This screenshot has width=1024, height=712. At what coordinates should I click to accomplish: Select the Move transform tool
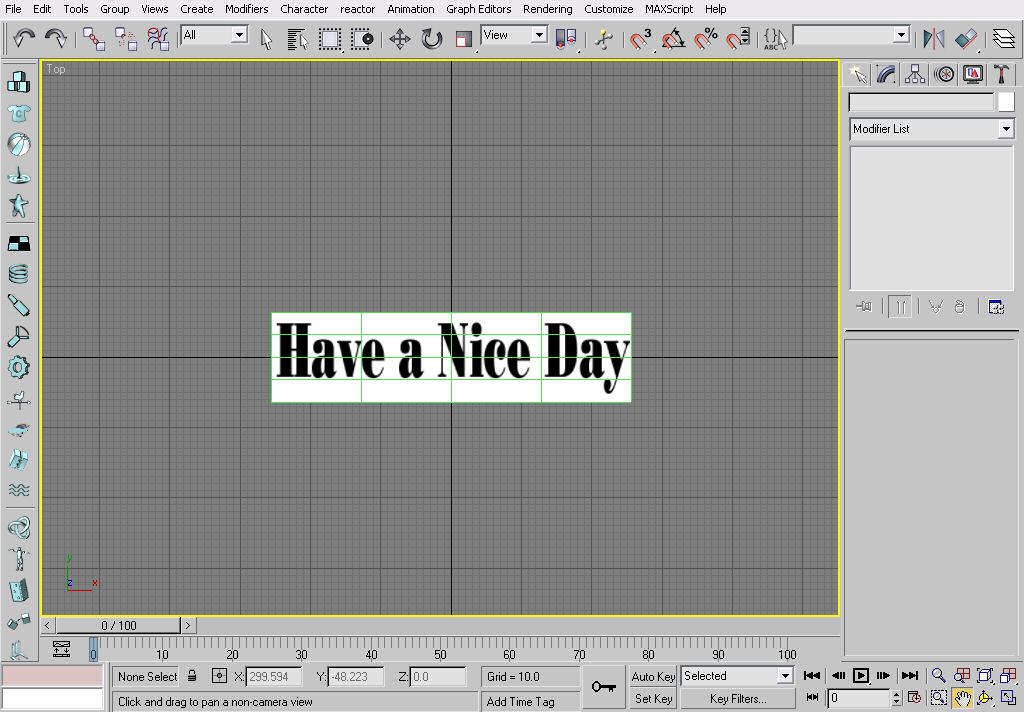400,39
